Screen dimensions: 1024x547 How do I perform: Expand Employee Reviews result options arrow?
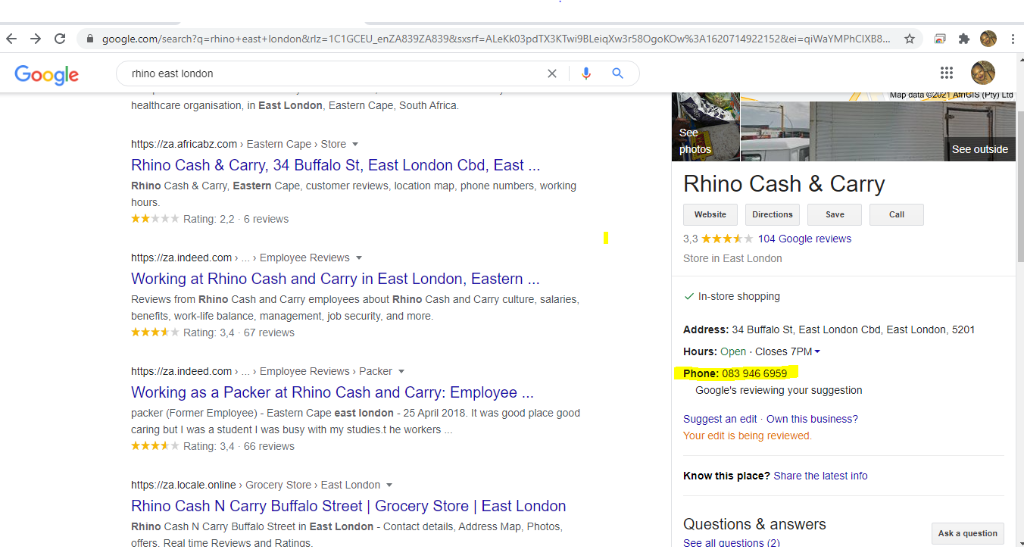click(359, 258)
